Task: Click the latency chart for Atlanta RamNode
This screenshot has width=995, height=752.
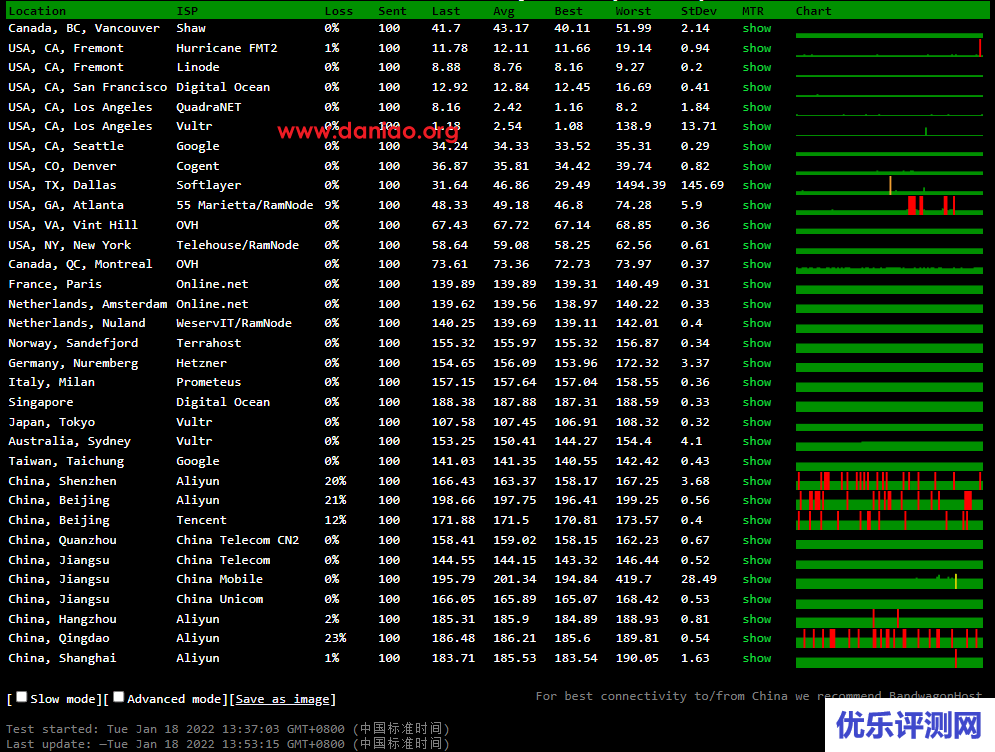Action: coord(889,205)
